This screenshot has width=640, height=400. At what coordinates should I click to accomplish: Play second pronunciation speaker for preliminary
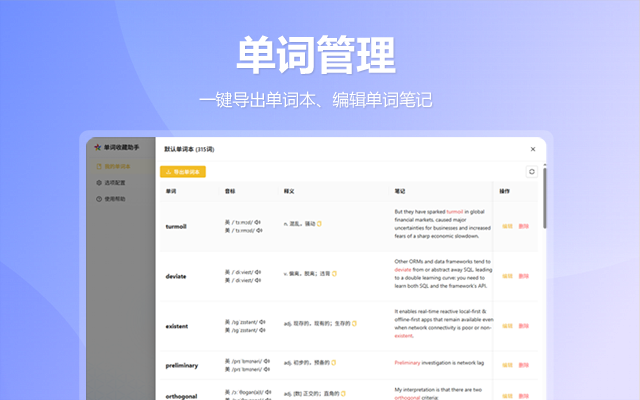tap(267, 369)
